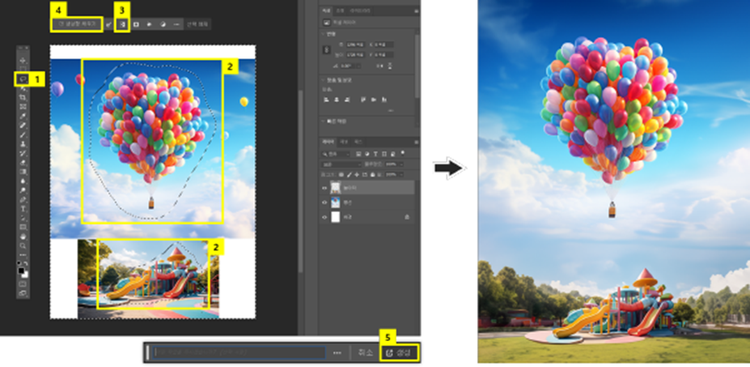The image size is (750, 367).
Task: Click Align Top Edges icon
Action: pos(363,100)
